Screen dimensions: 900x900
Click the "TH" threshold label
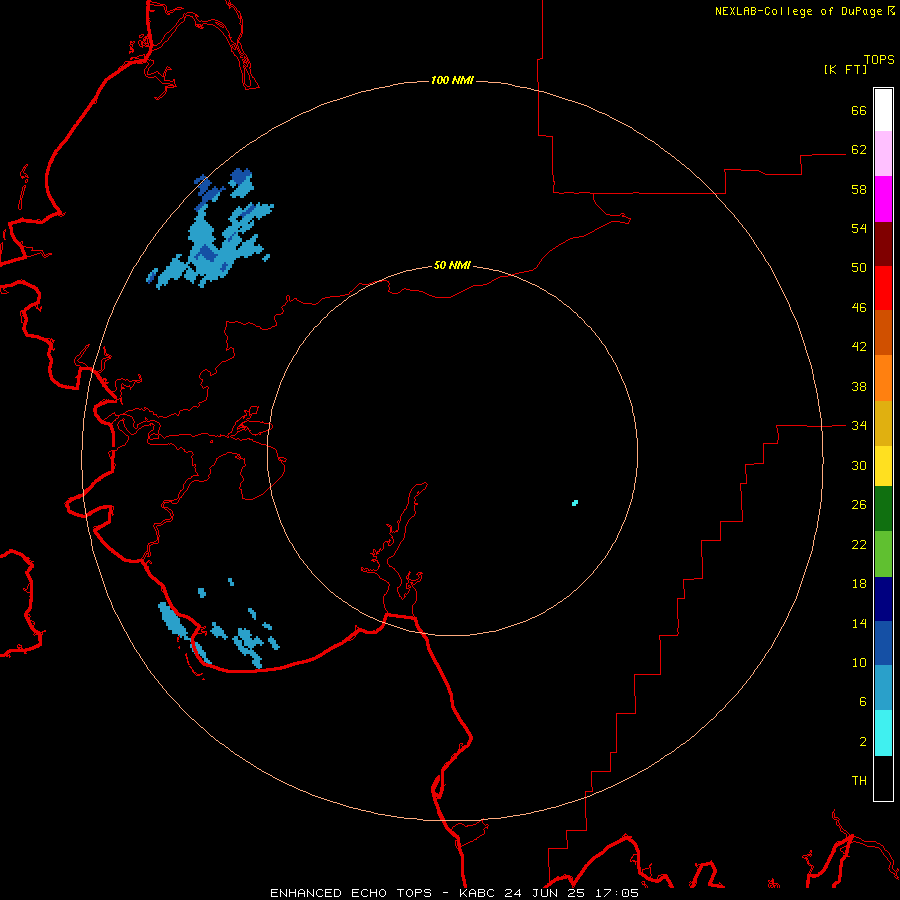[x=859, y=780]
